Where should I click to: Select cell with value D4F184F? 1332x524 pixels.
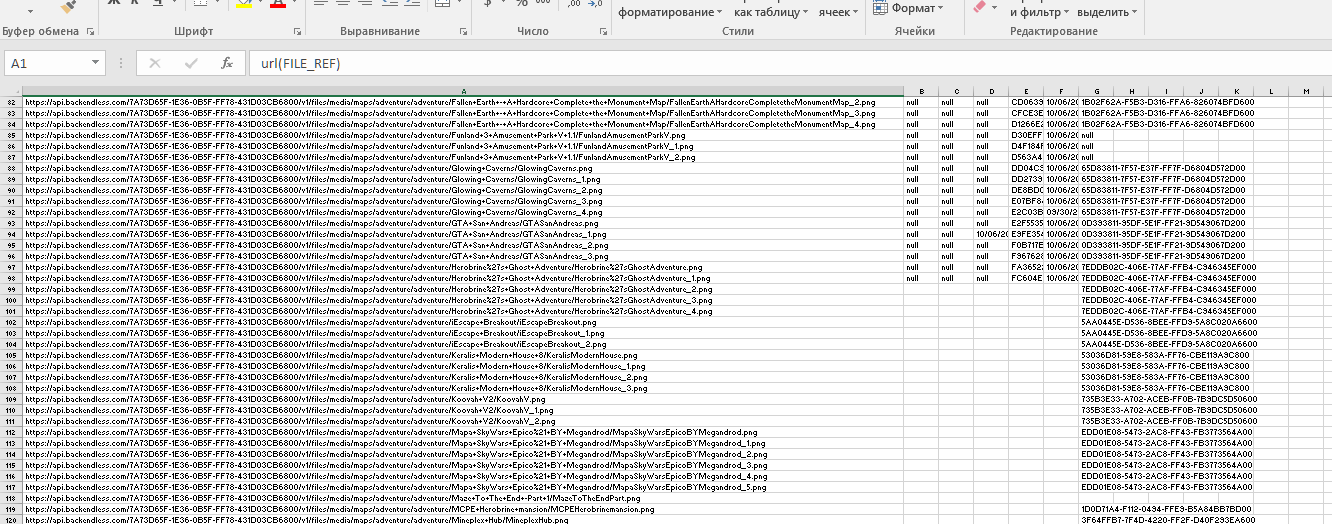tap(1027, 146)
